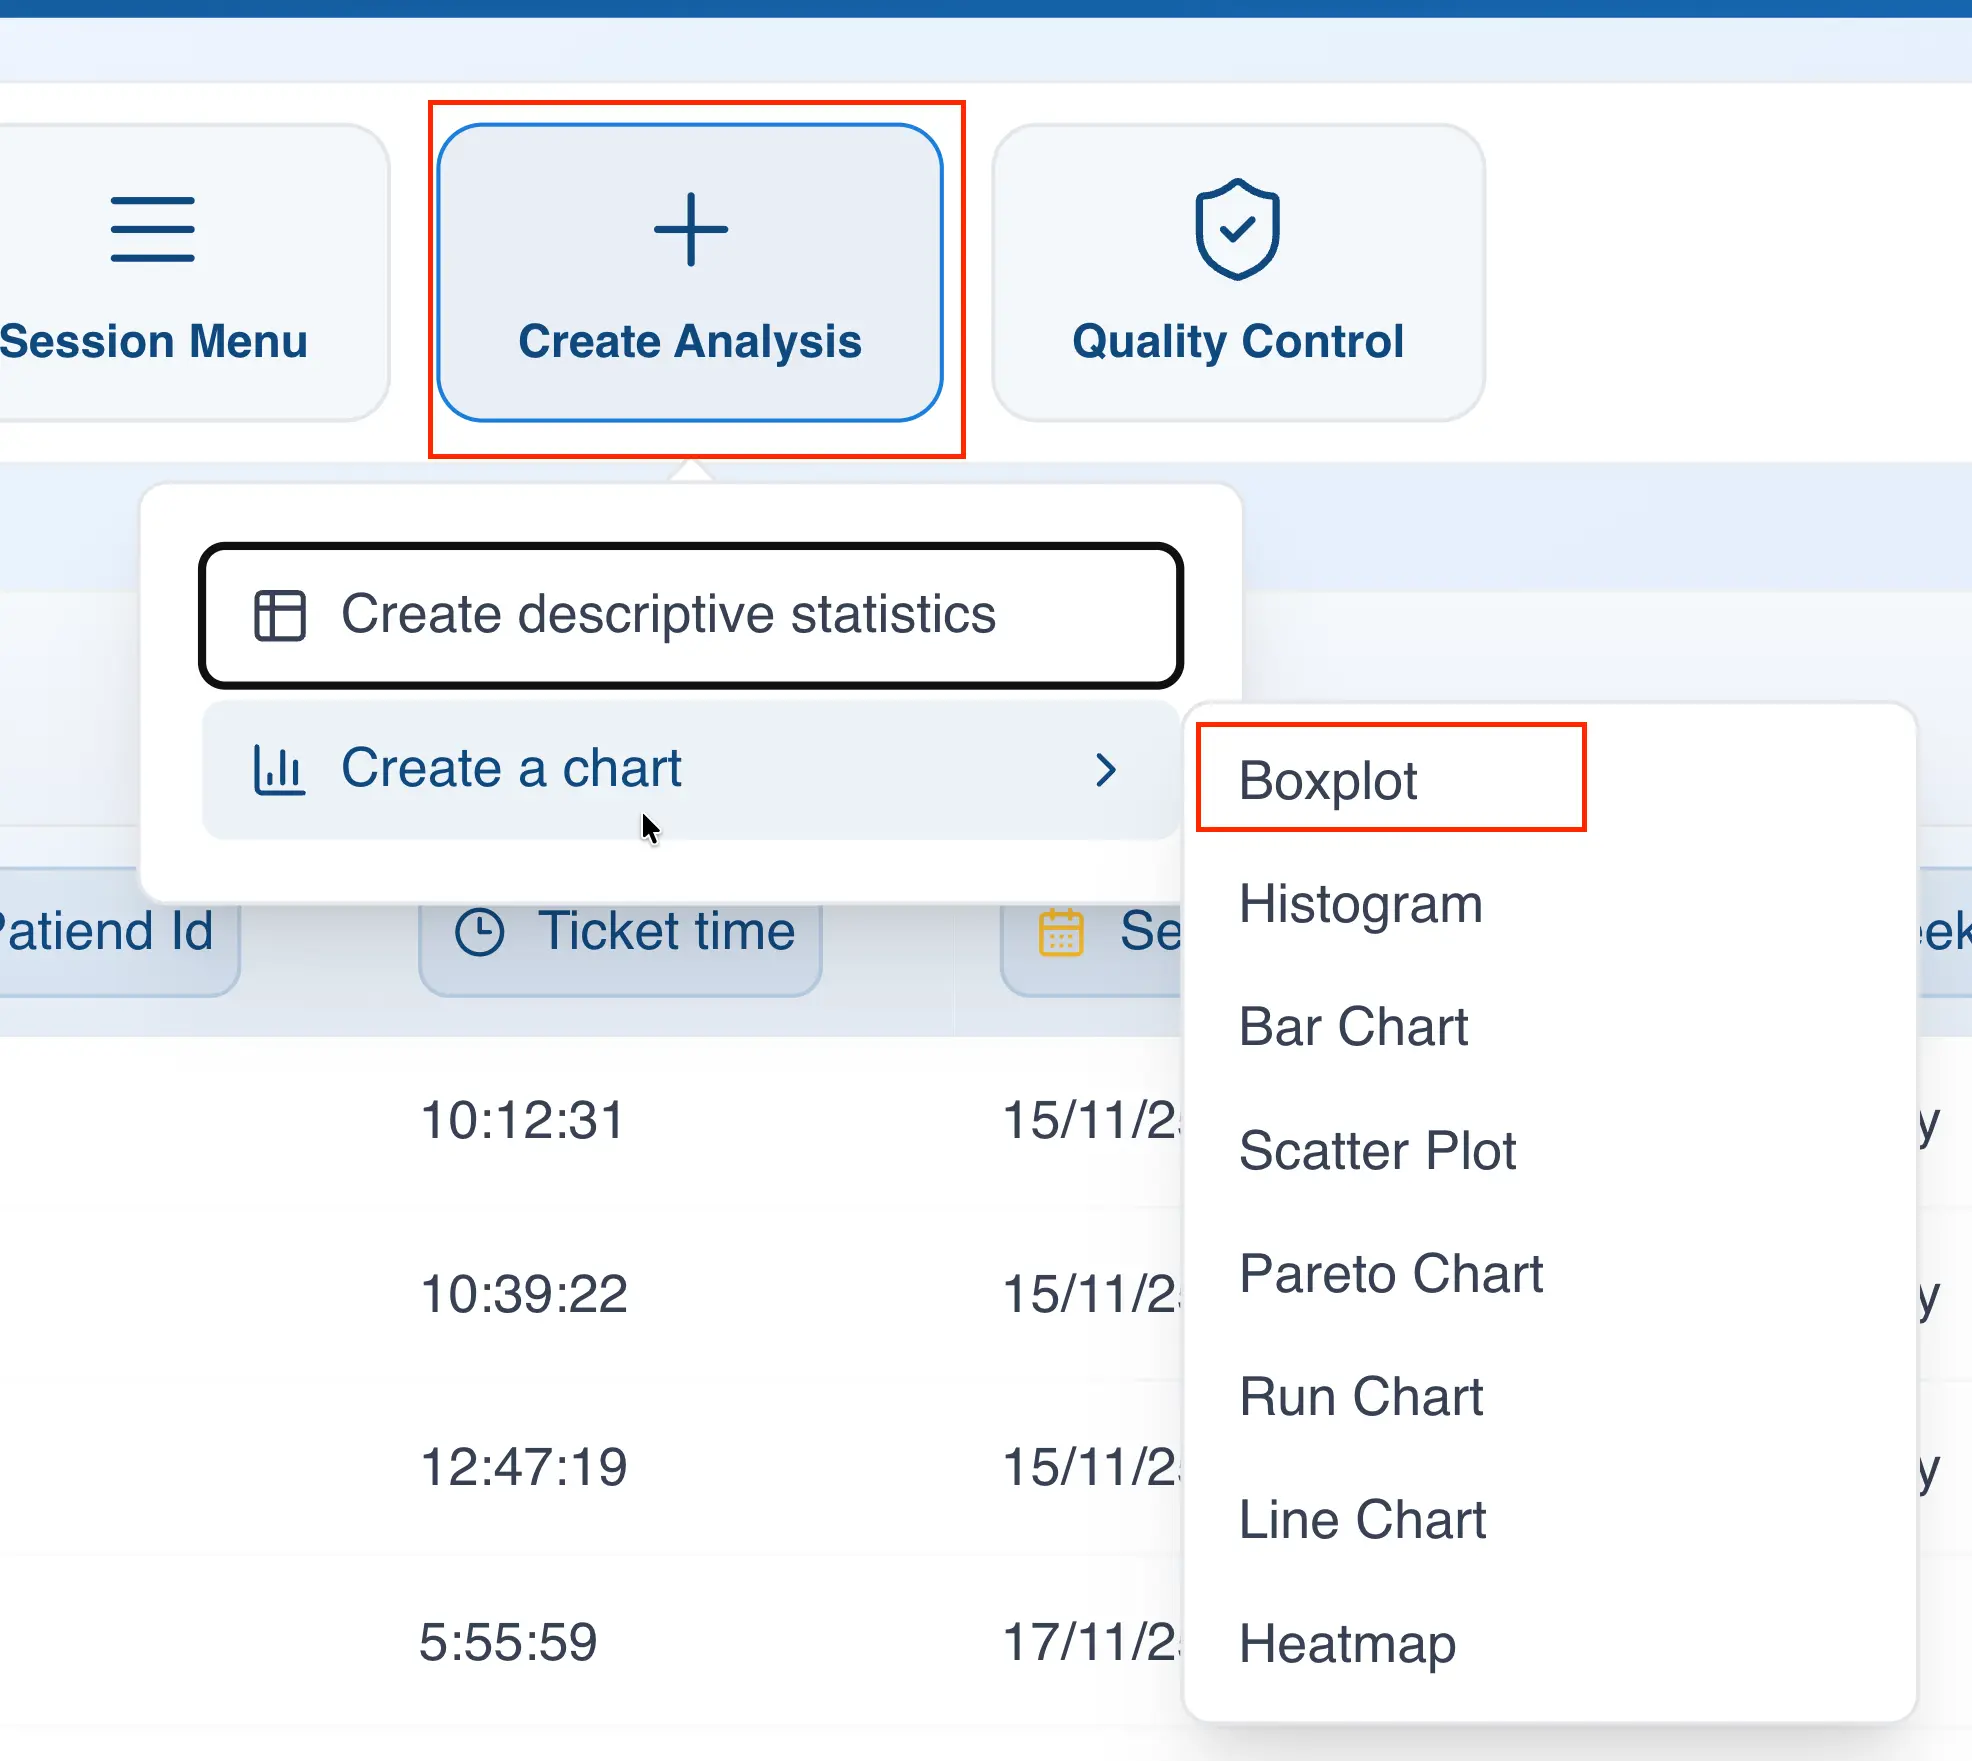Select Run Chart chart type
Viewport: 1972px width, 1761px height.
(1361, 1396)
